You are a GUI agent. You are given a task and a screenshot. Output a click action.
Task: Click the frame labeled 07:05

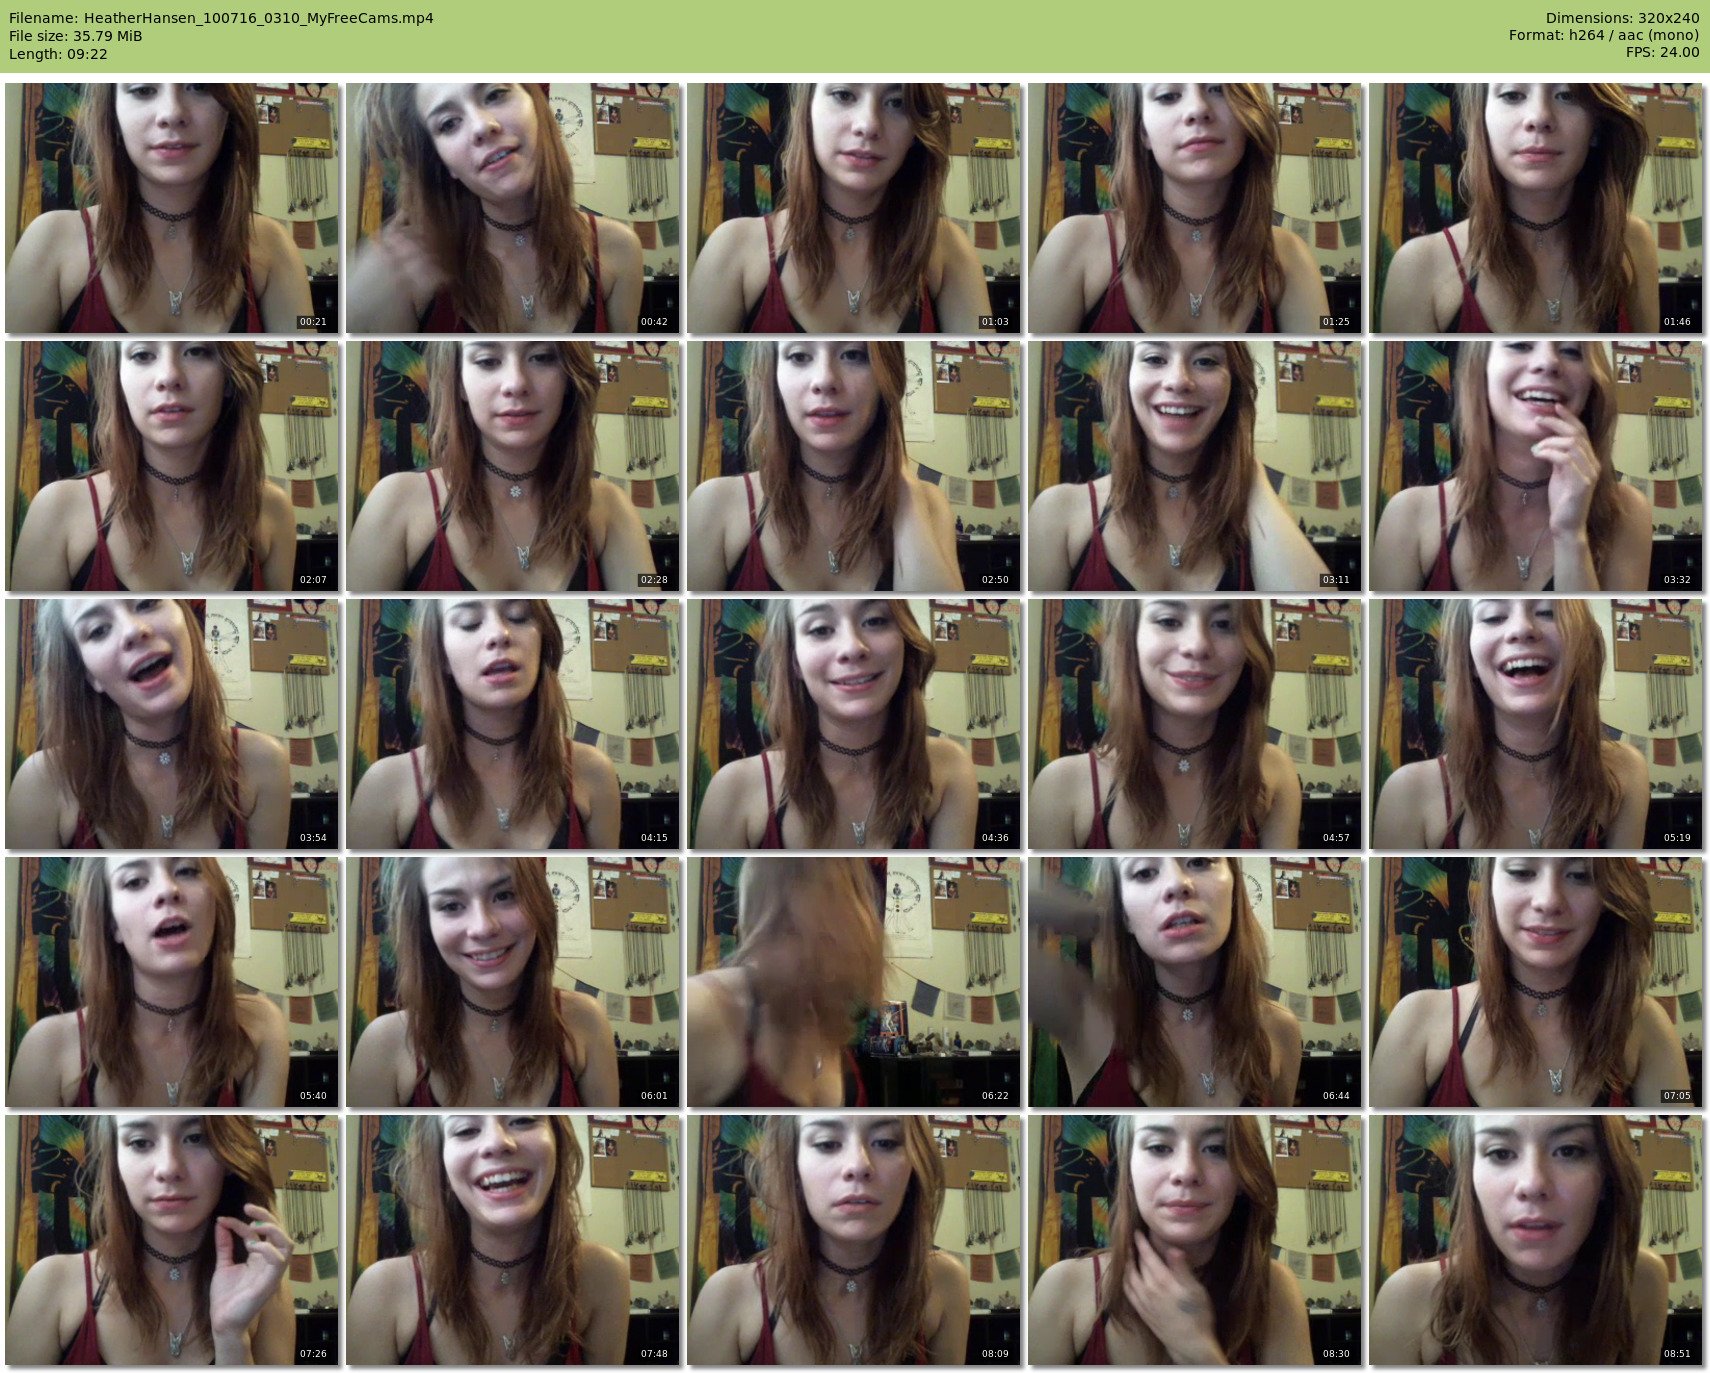[x=1536, y=982]
